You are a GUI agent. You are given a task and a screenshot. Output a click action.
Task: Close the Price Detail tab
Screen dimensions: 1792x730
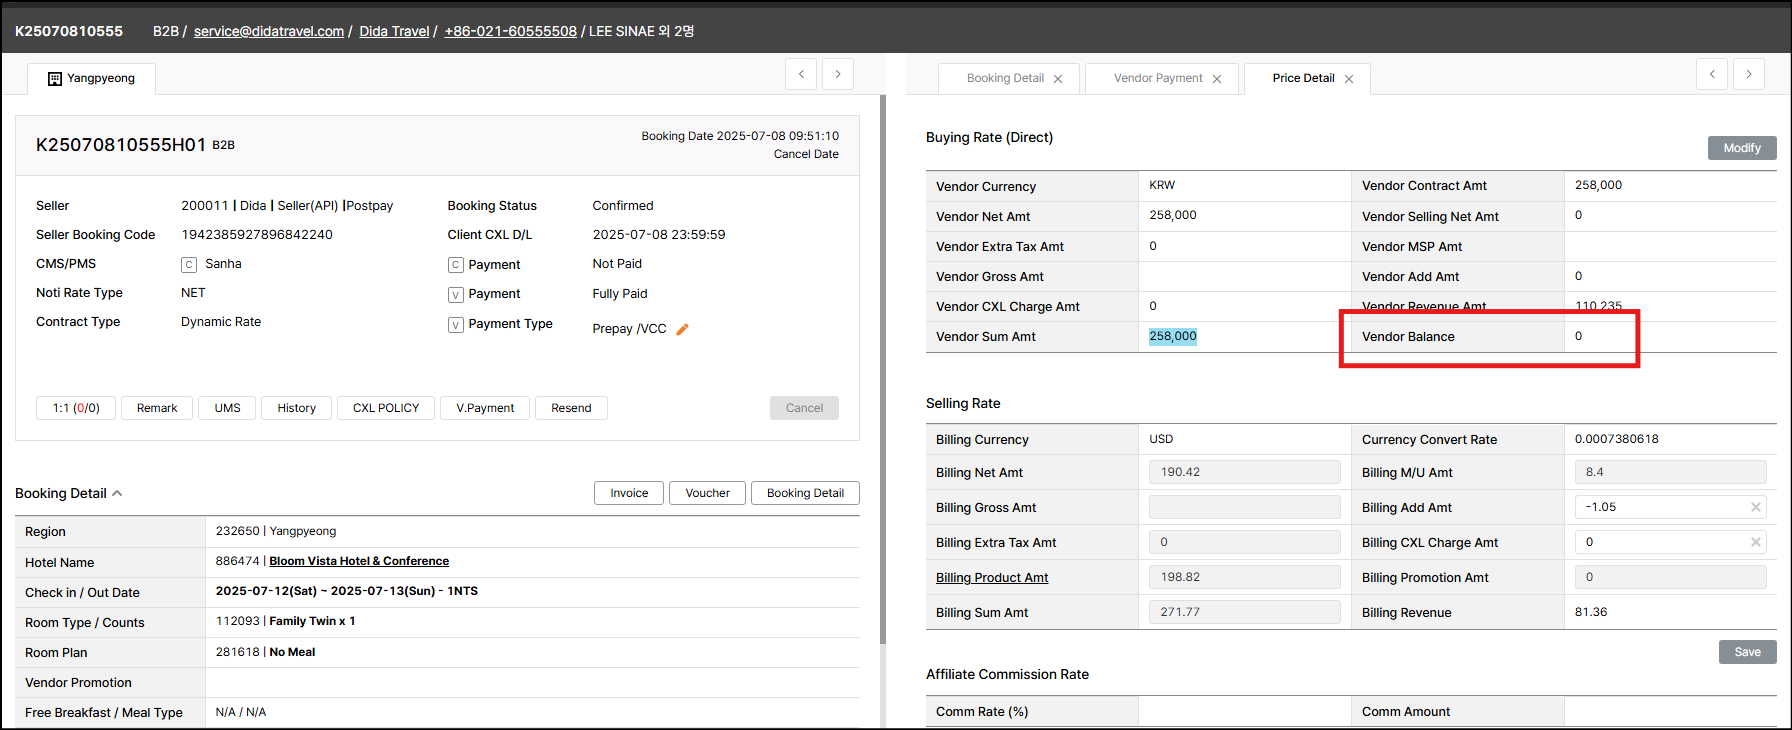coord(1348,79)
